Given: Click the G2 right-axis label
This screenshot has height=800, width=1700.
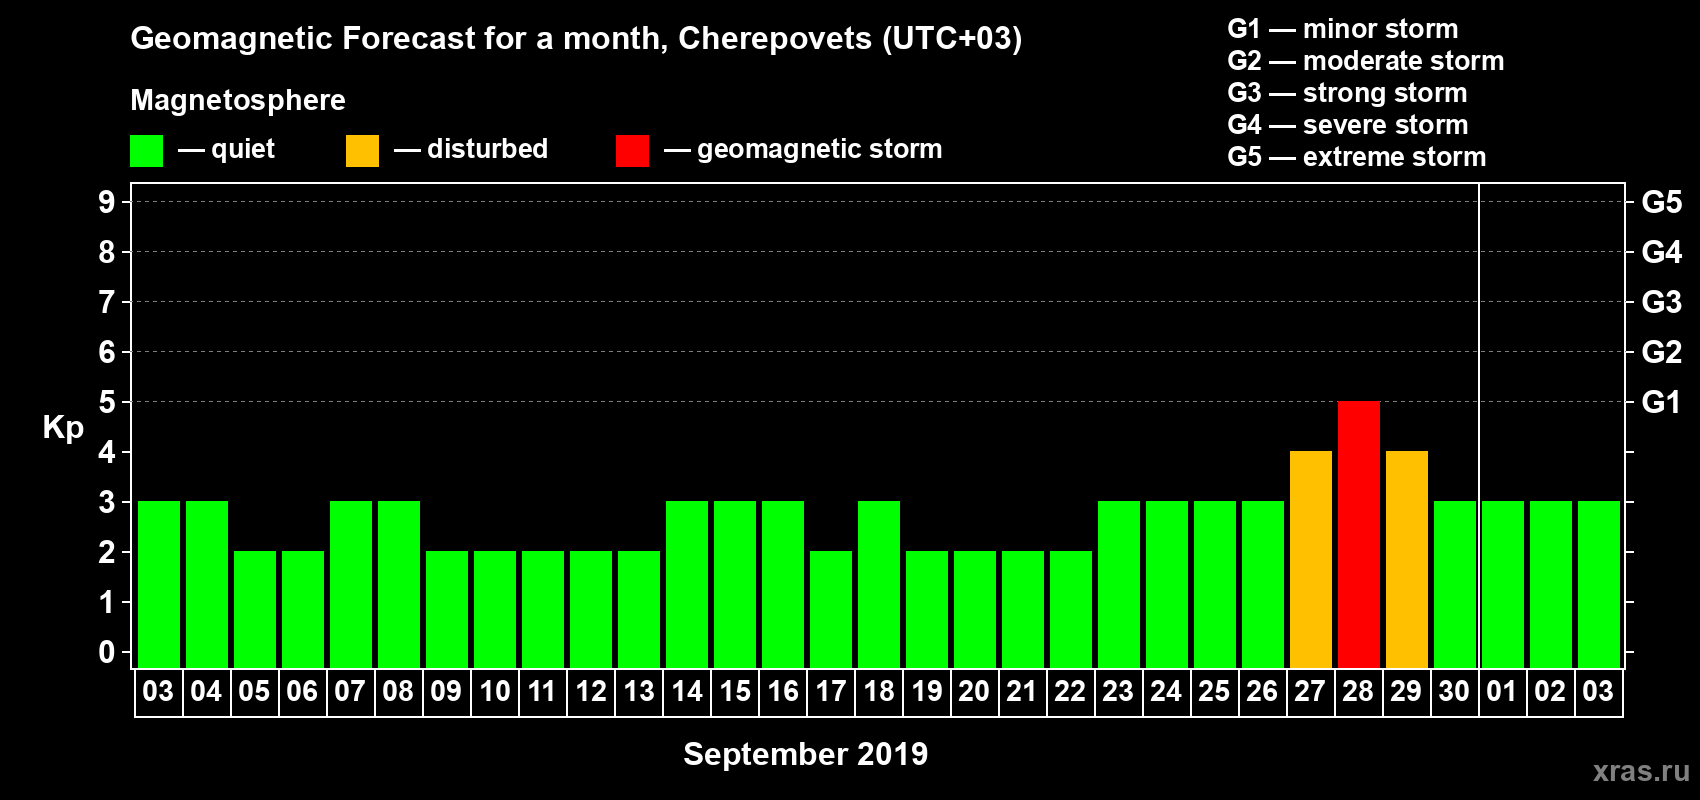Looking at the screenshot, I should (x=1662, y=352).
